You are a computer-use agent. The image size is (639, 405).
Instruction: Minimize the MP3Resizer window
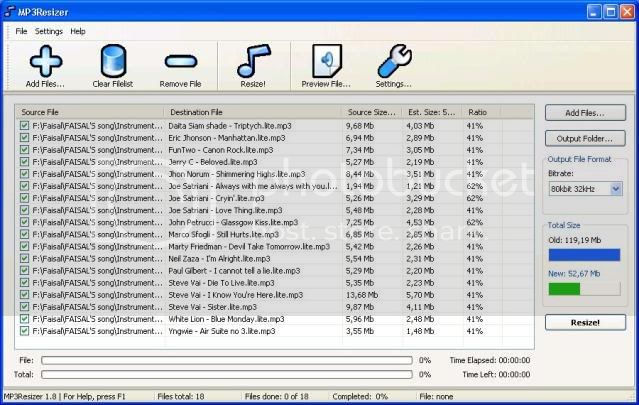[x=594, y=12]
